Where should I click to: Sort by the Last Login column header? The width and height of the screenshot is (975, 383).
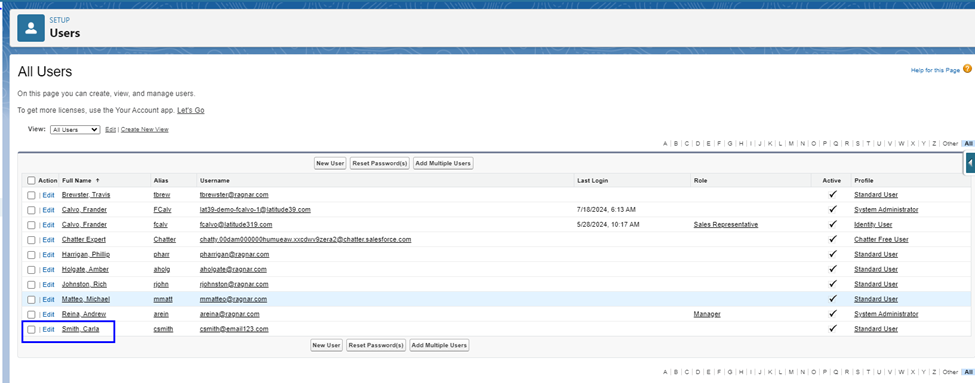(593, 180)
